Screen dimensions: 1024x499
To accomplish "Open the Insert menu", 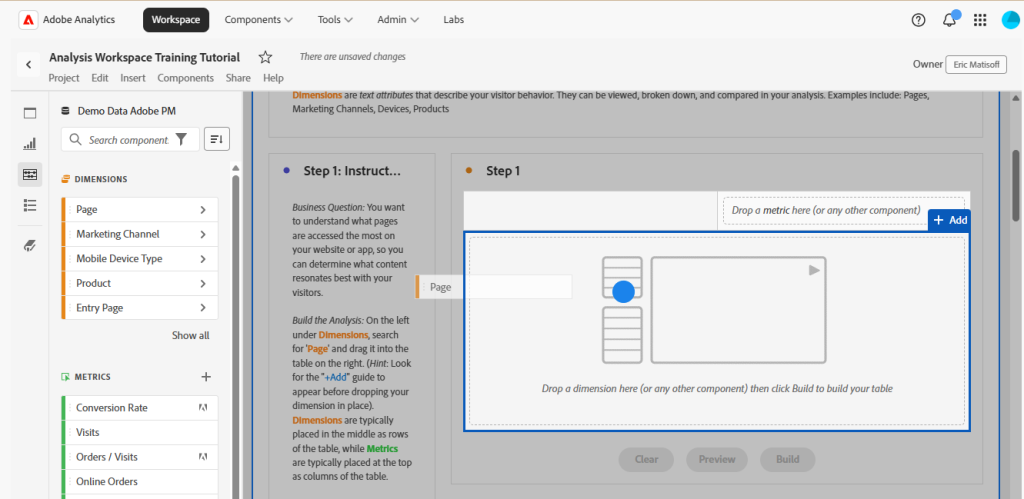I will 133,78.
